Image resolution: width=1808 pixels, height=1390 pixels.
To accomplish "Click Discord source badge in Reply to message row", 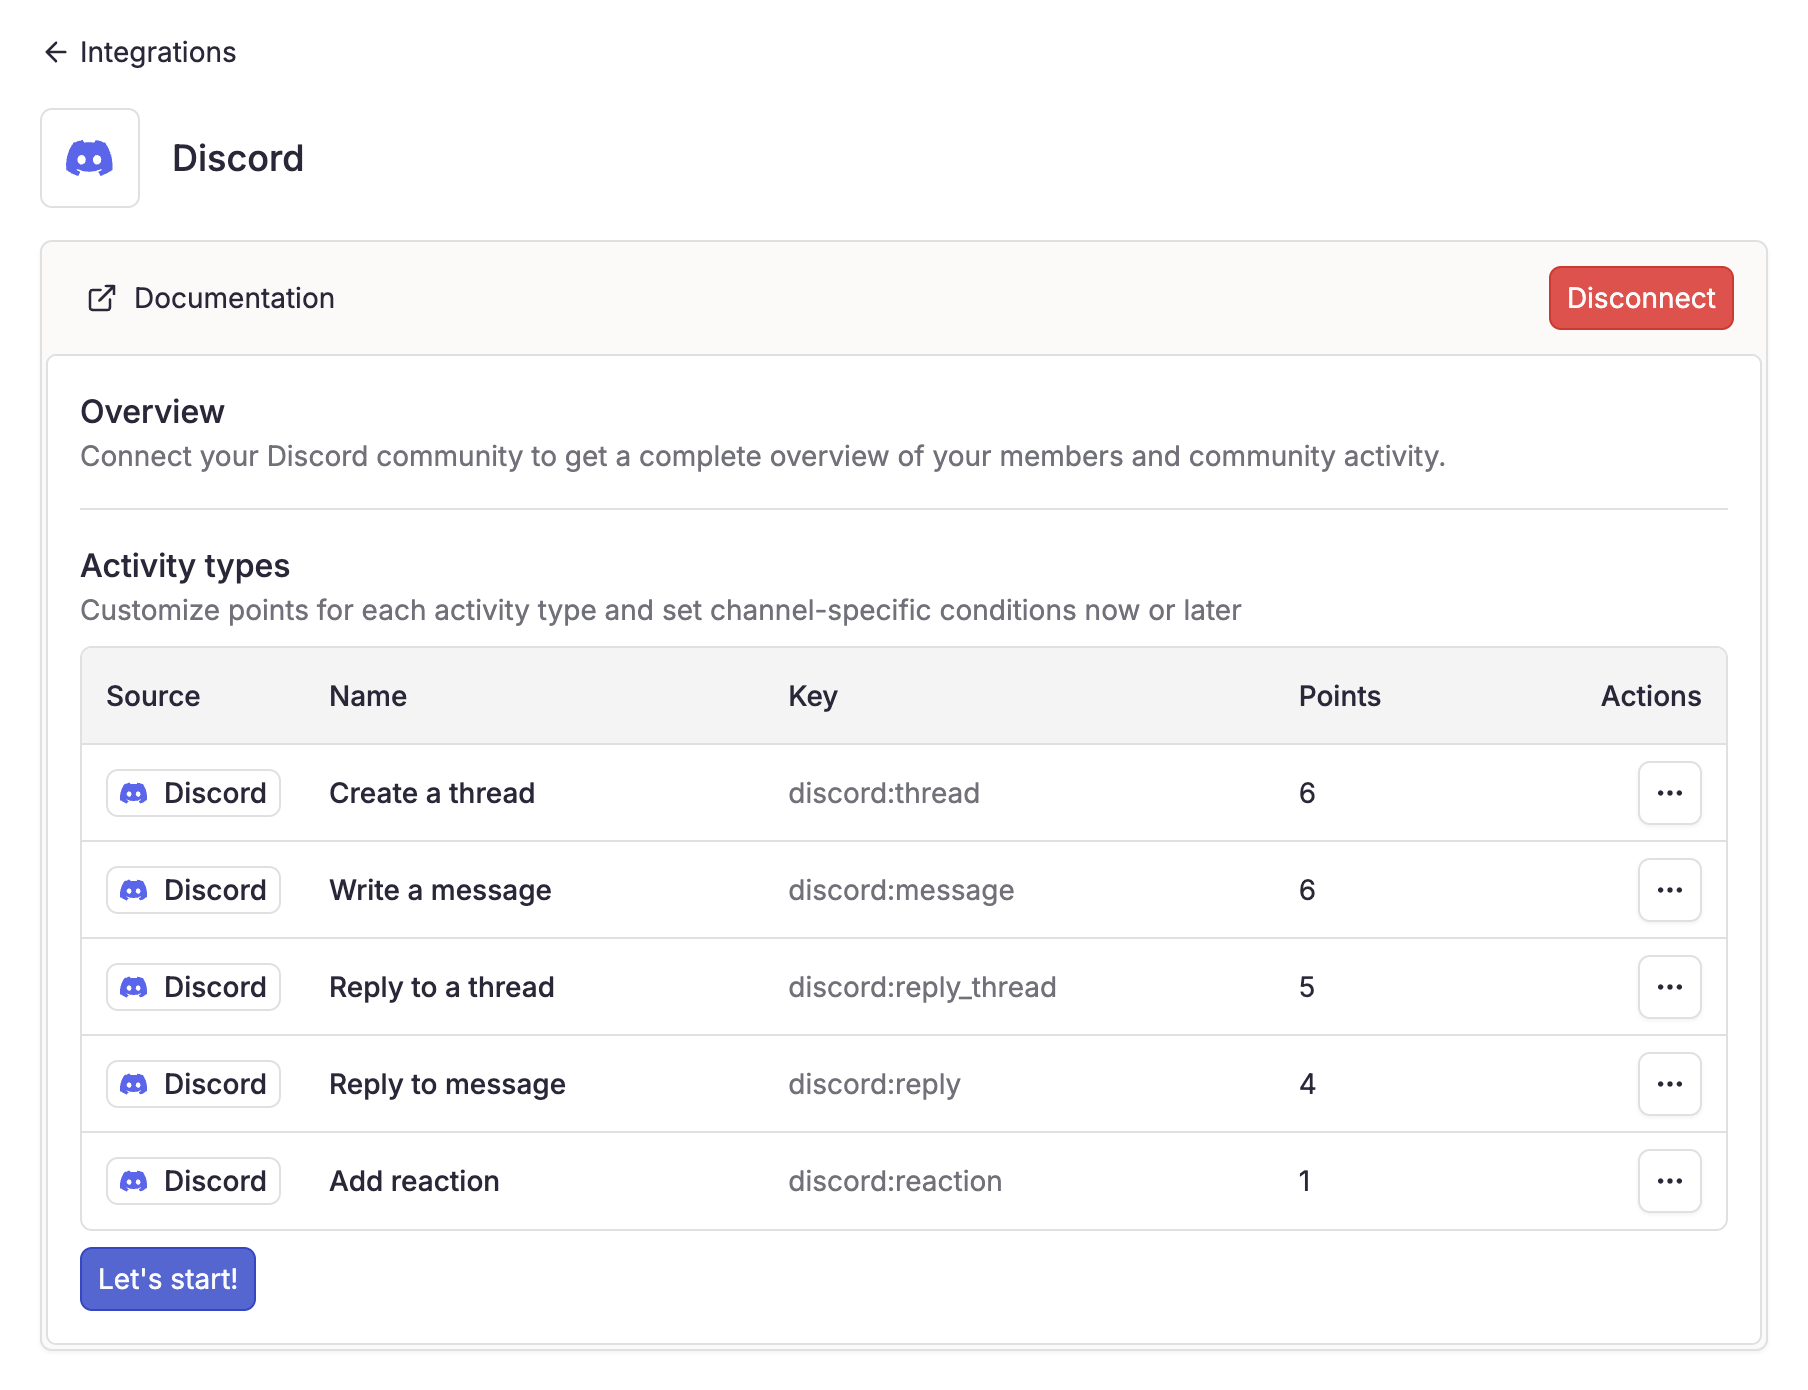I will click(x=194, y=1084).
